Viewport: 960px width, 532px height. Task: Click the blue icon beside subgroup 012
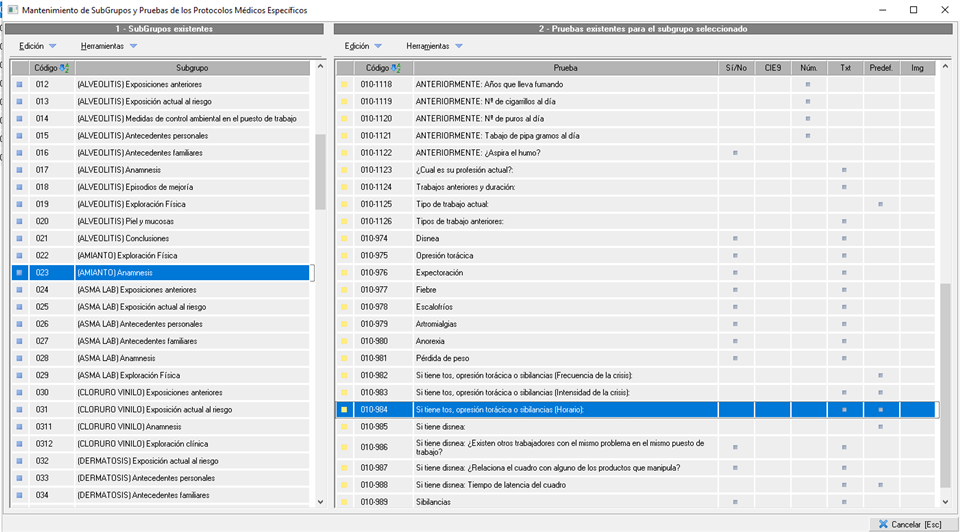[x=20, y=85]
